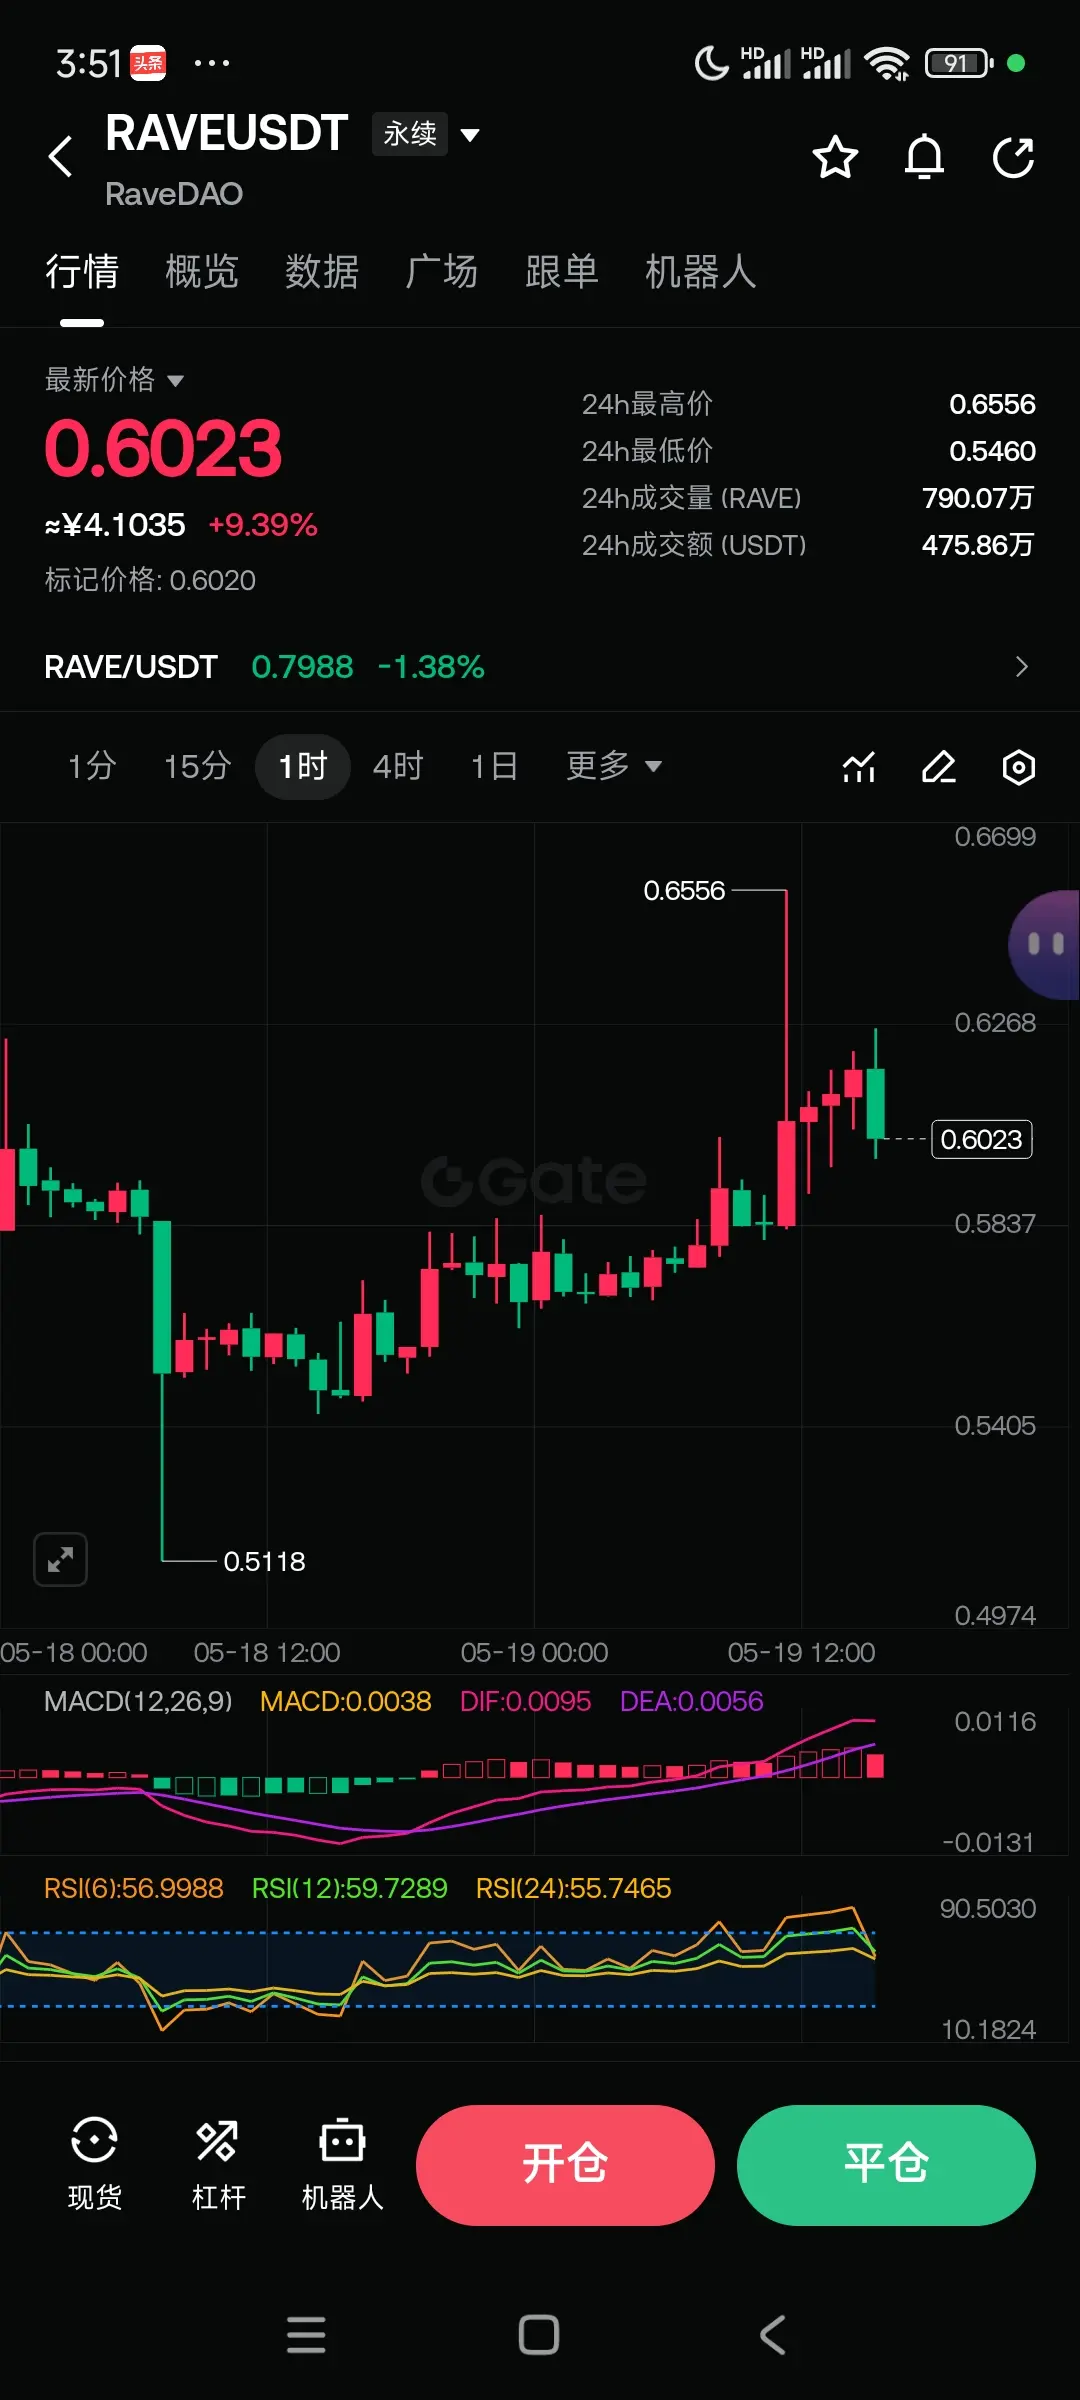1080x2400 pixels.
Task: Switch to the 机器人 top tab
Action: tap(701, 272)
